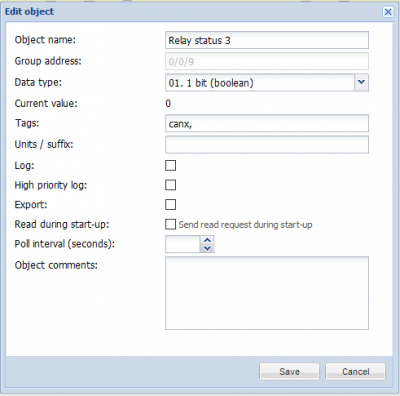Click the "Poll interval (seconds):" label
Image resolution: width=400 pixels, height=396 pixels.
pyautogui.click(x=64, y=244)
